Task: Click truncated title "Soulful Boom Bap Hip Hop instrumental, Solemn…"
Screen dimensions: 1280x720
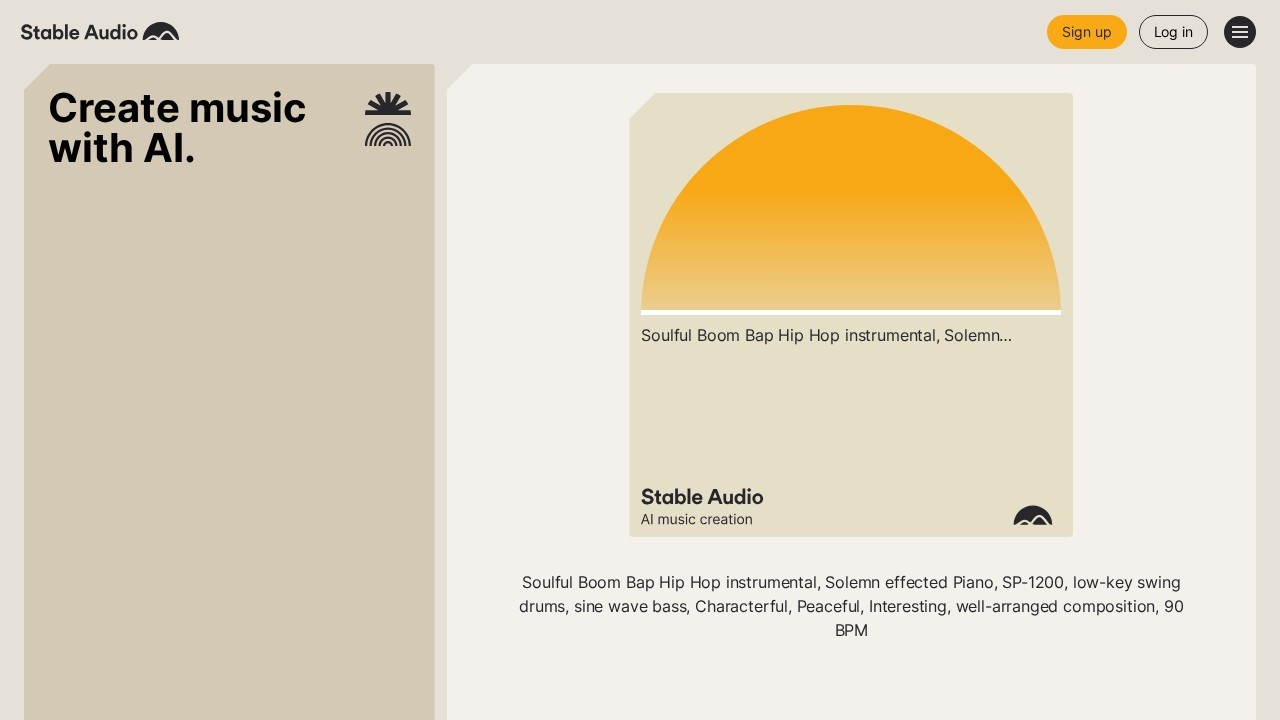Action: coord(826,336)
